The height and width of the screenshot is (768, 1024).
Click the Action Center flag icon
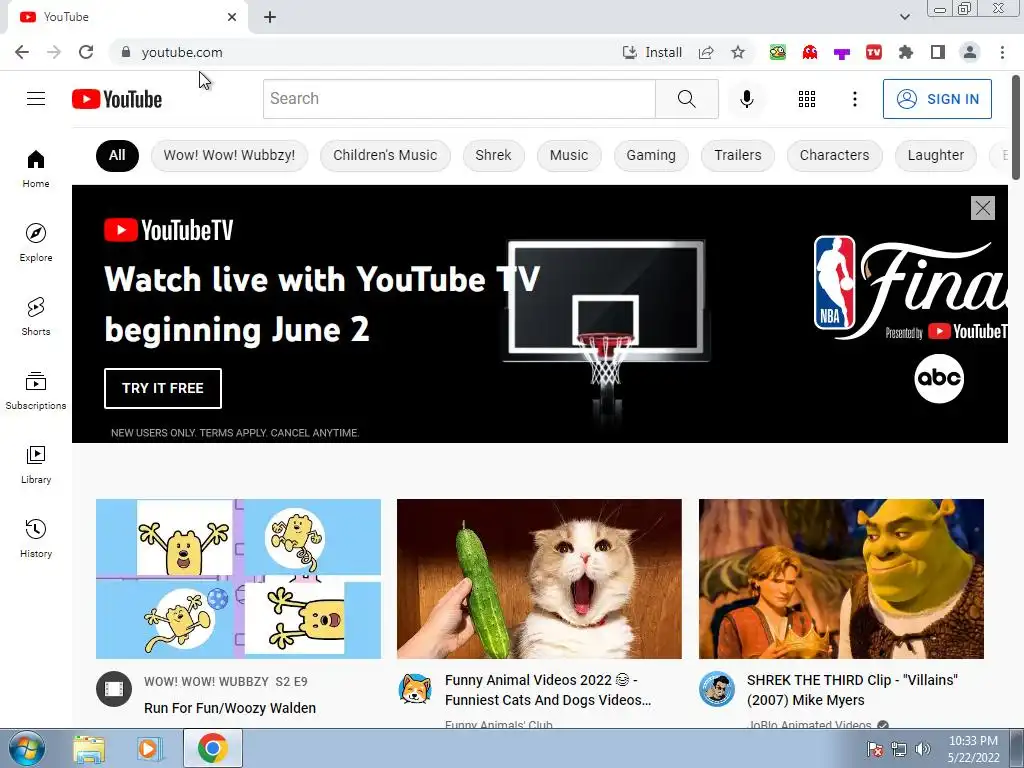point(874,749)
